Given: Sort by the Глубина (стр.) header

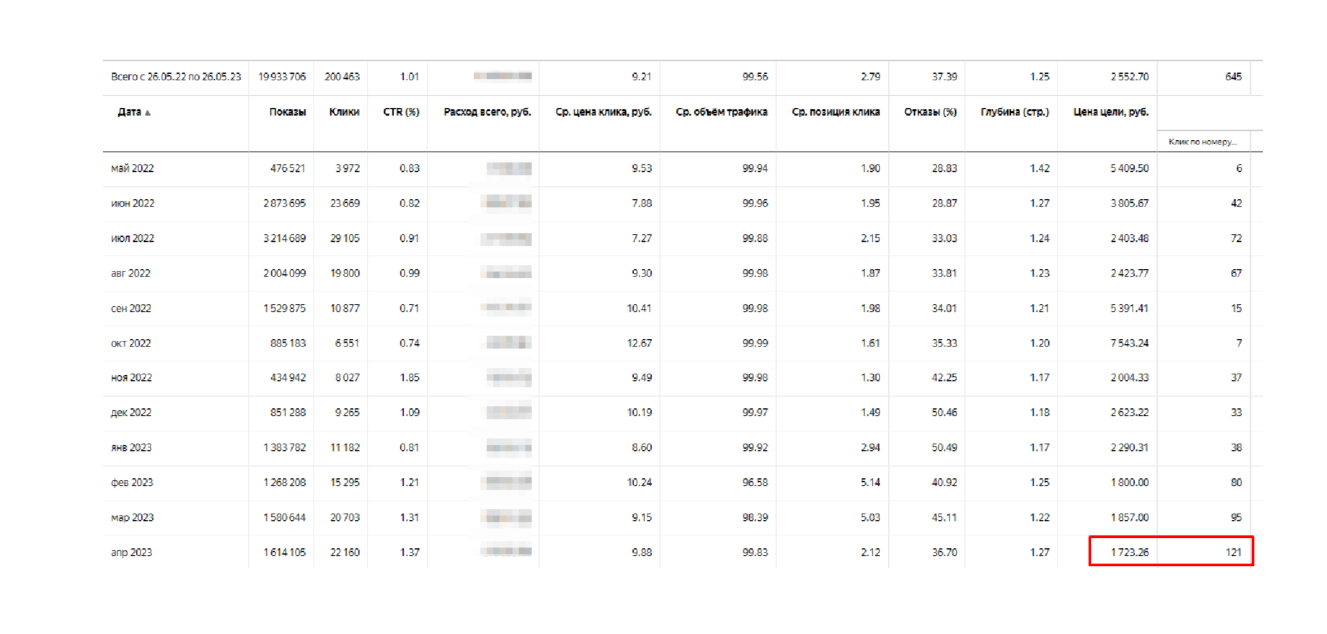Looking at the screenshot, I should tap(1015, 112).
